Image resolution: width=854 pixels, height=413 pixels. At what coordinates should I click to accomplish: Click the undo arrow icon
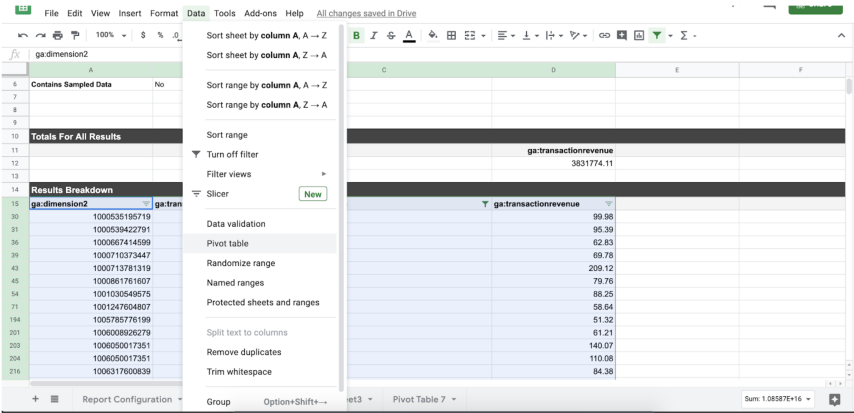click(22, 35)
